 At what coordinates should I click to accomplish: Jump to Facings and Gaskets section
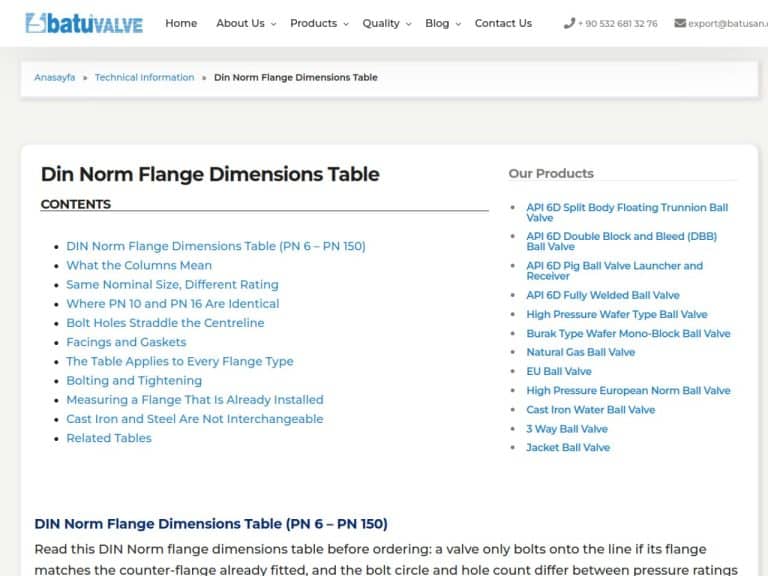point(126,342)
